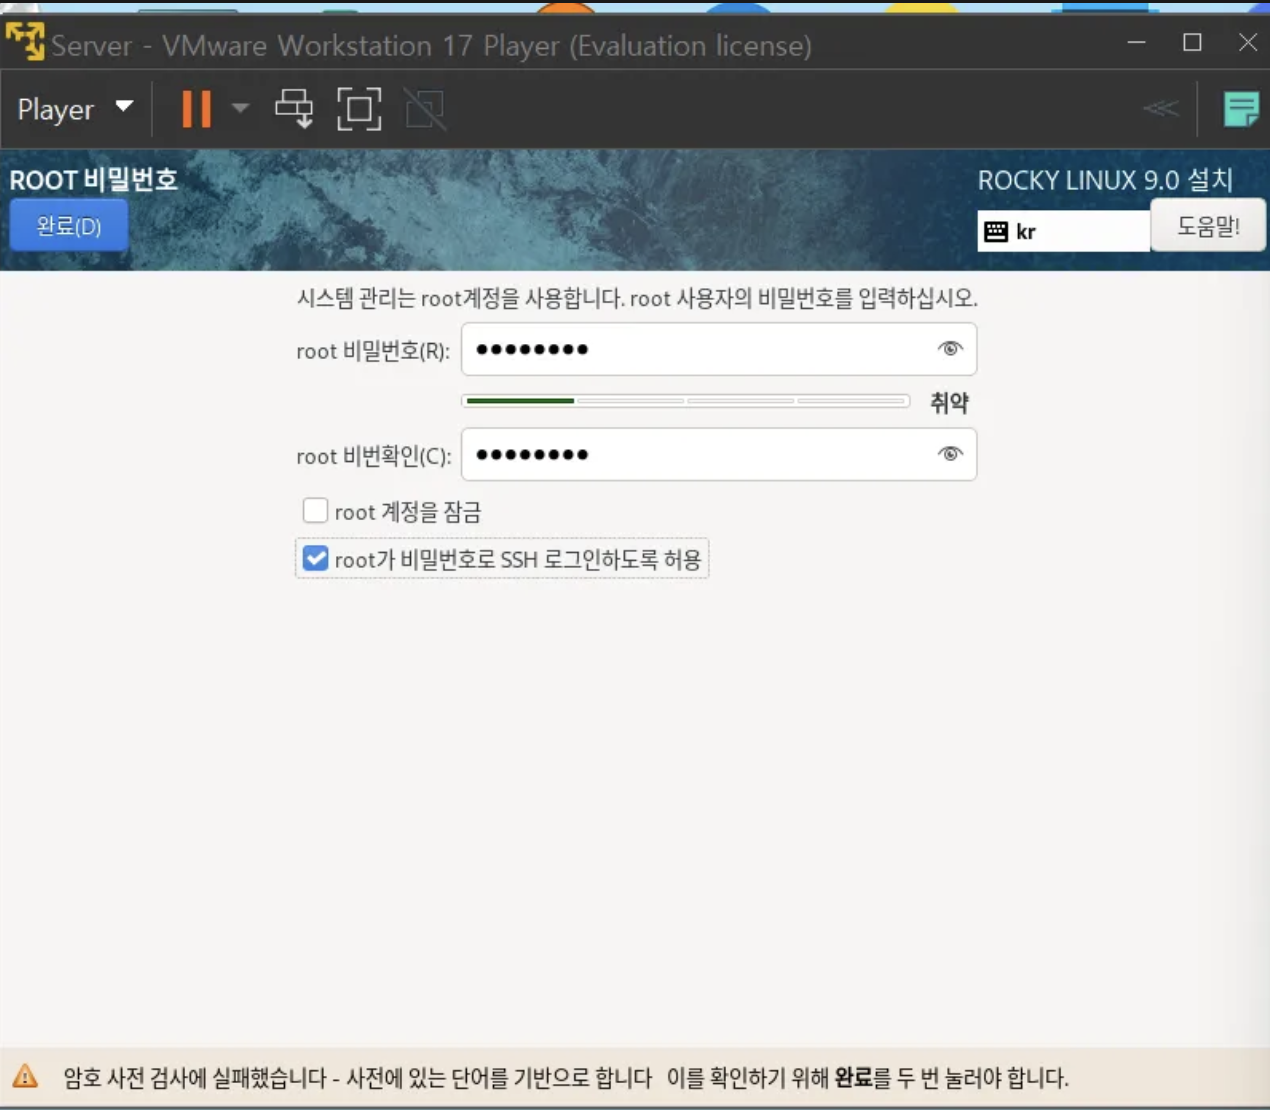This screenshot has height=1110, width=1270.
Task: Click the keyboard icon next to kr
Action: [x=996, y=232]
